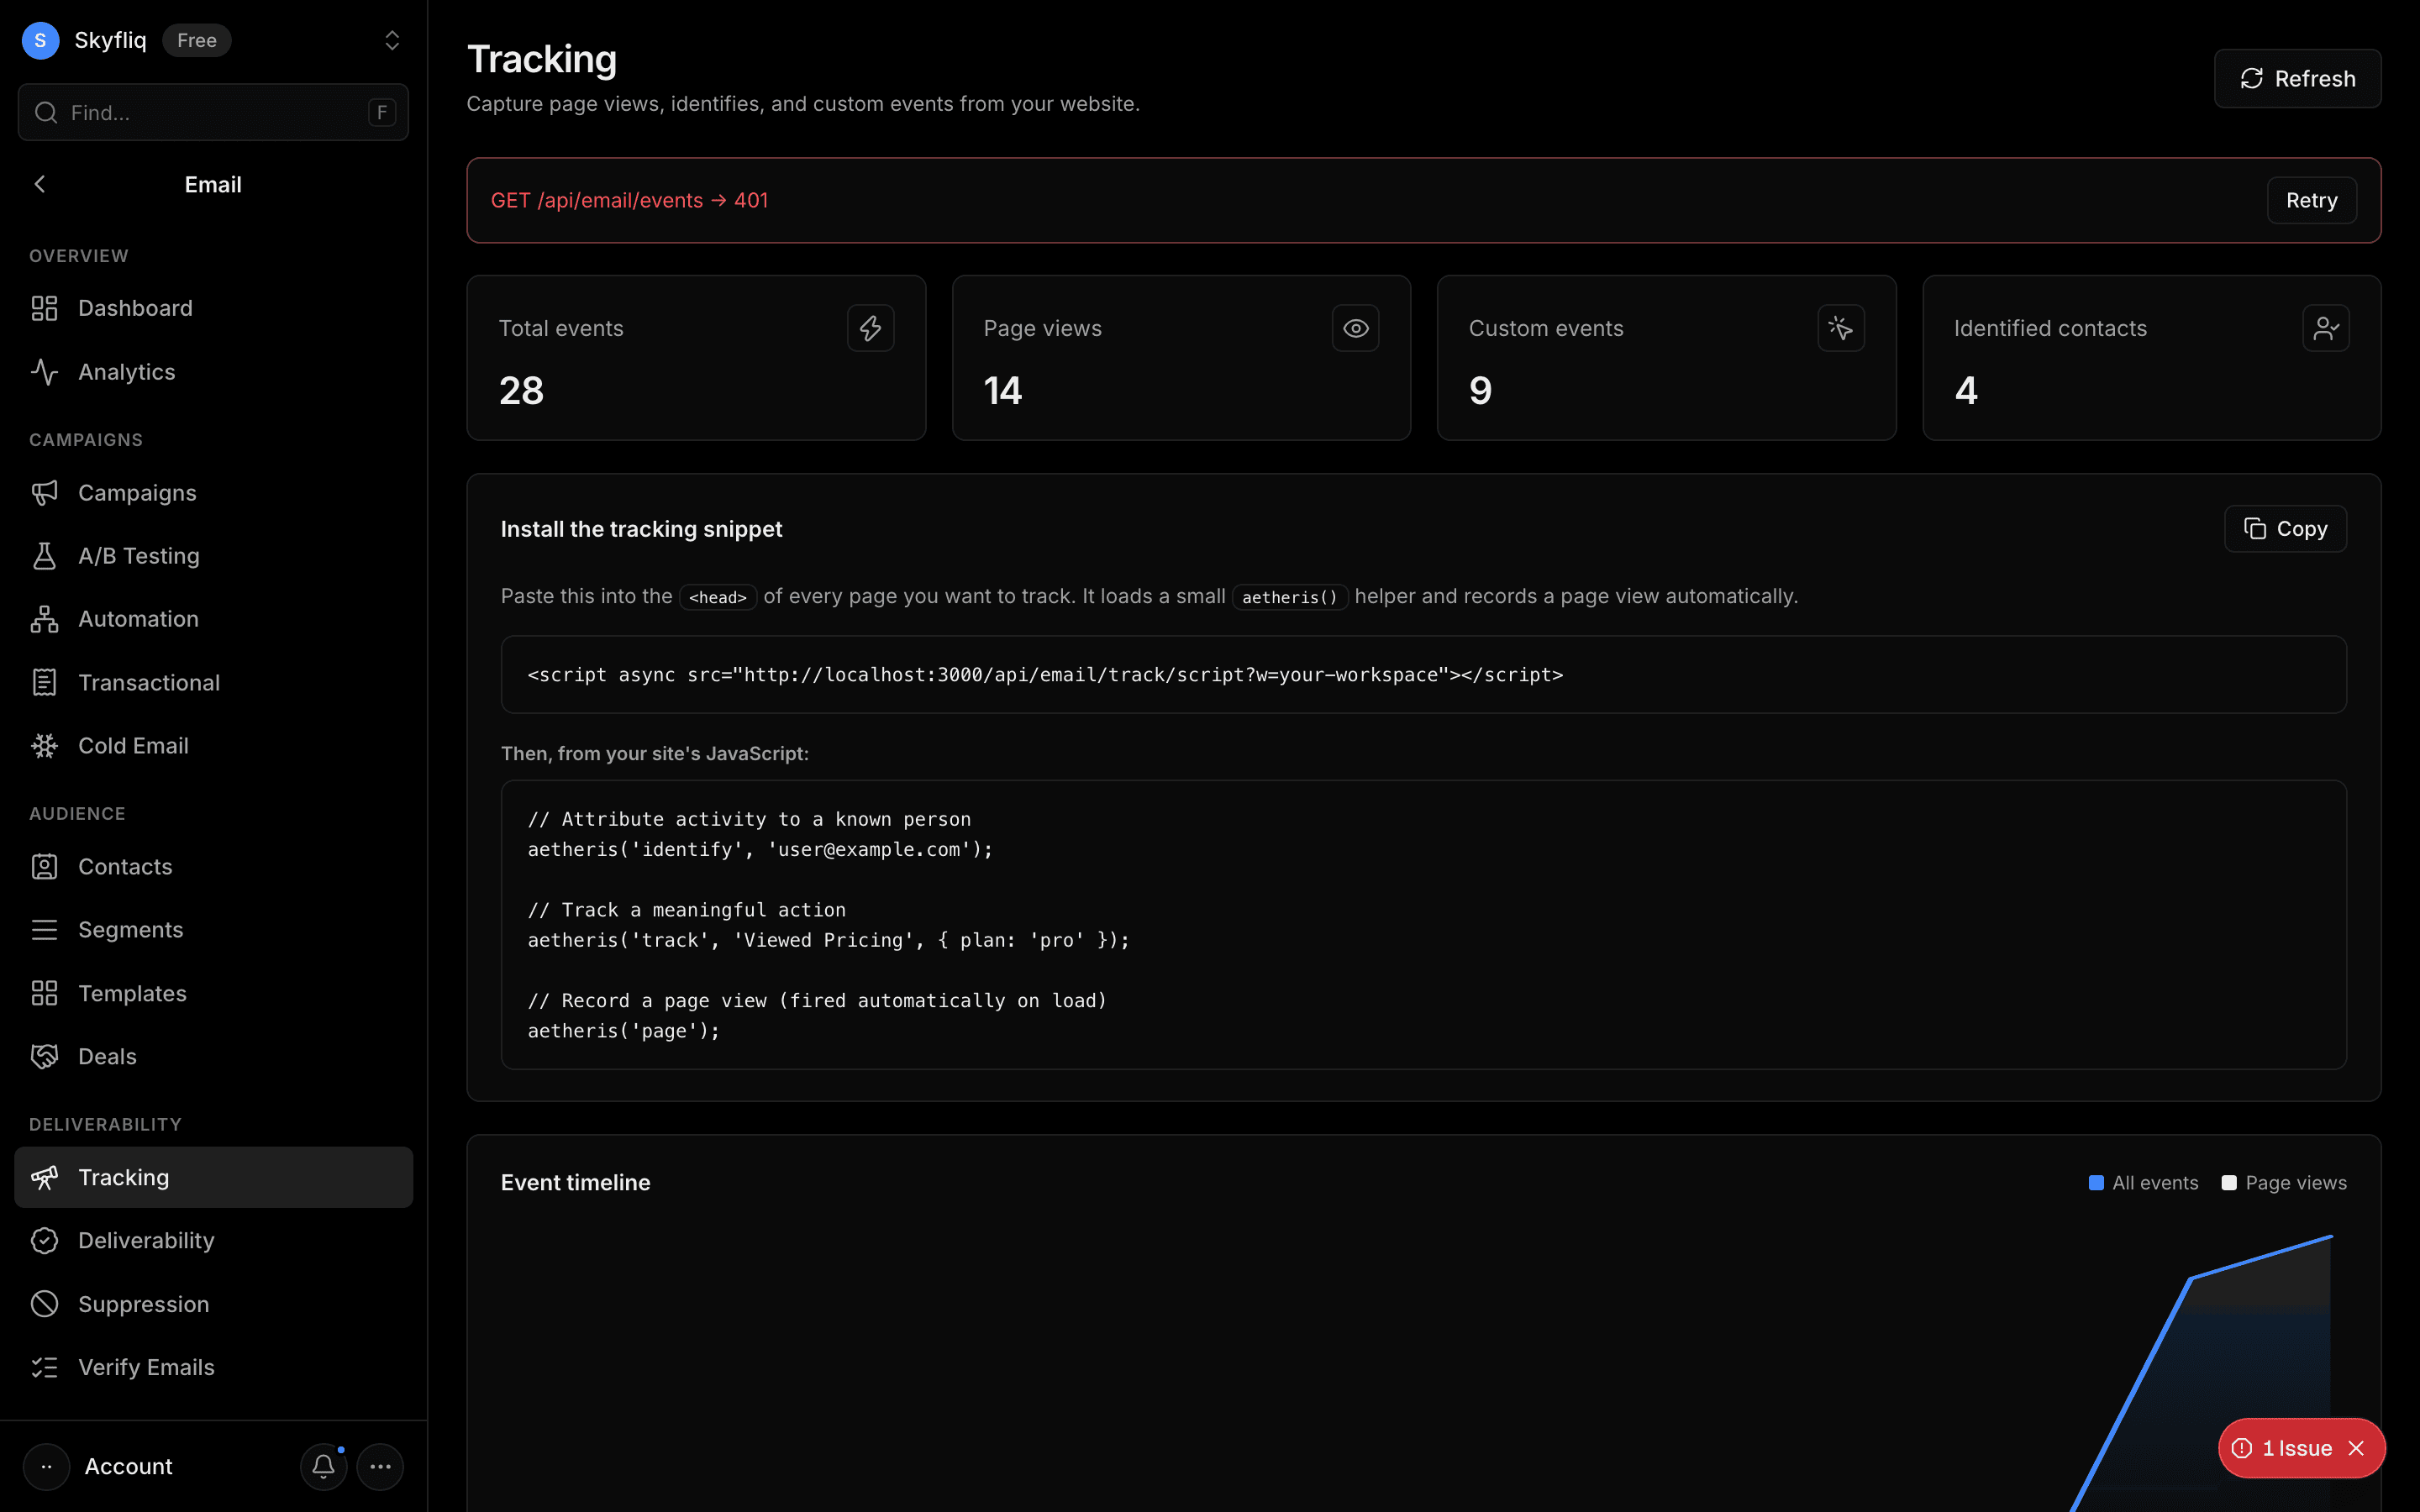Open the Campaigns page
The height and width of the screenshot is (1512, 2420).
(x=213, y=493)
